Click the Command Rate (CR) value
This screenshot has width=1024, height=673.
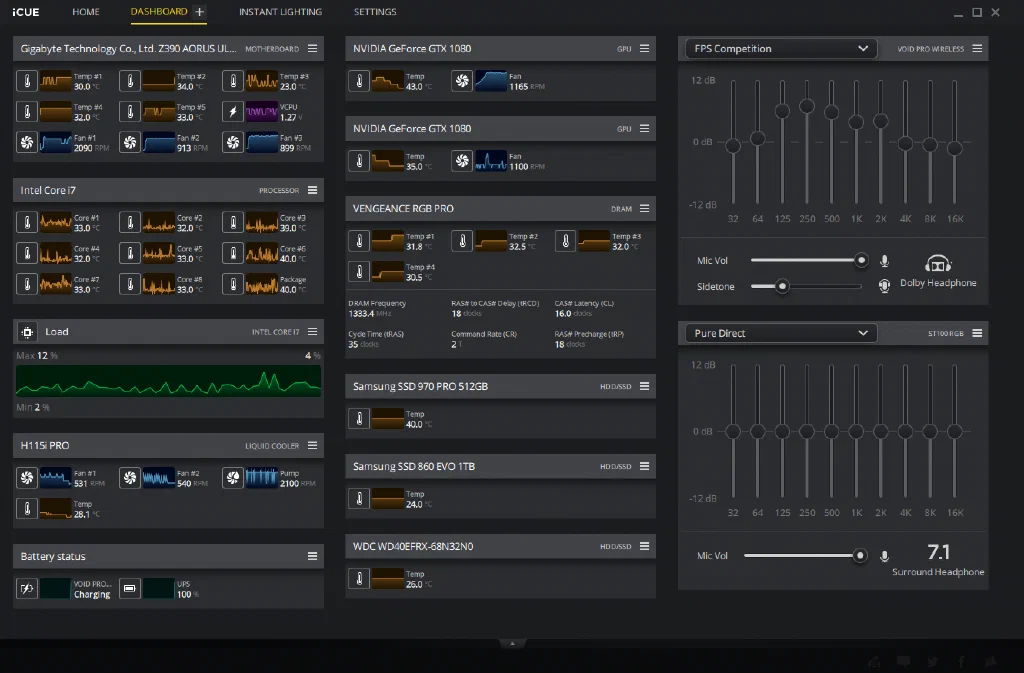[456, 345]
